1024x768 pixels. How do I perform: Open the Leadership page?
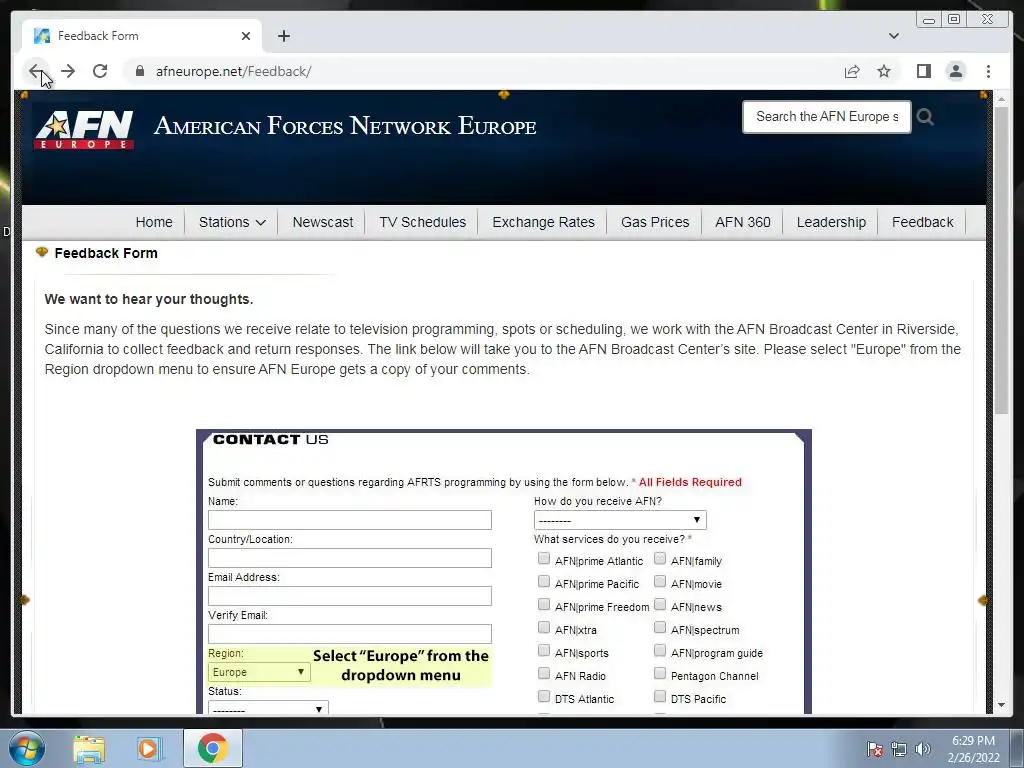pos(831,222)
